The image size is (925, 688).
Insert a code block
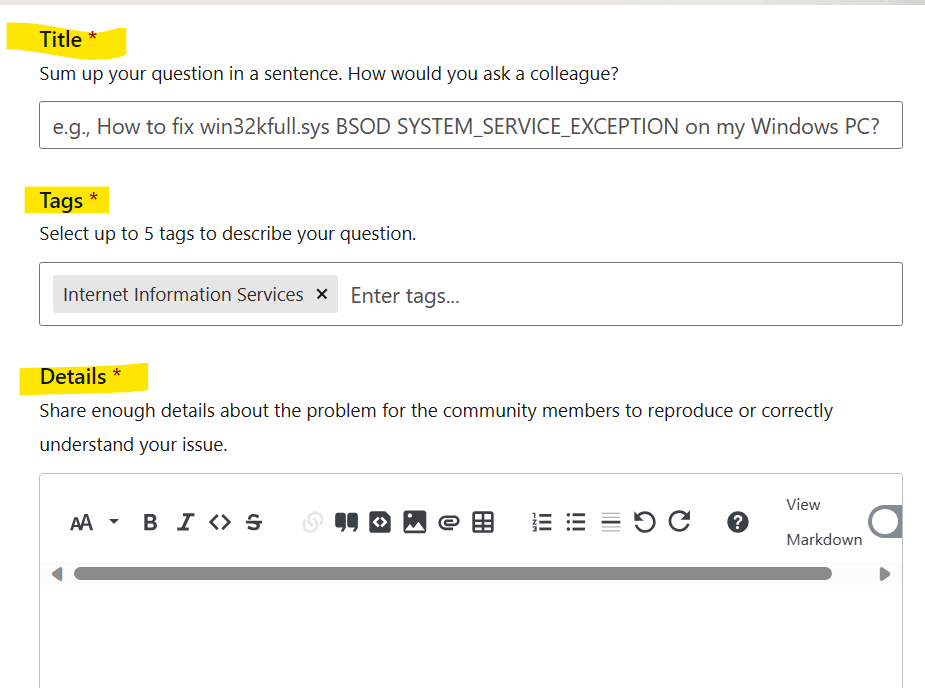coord(380,522)
